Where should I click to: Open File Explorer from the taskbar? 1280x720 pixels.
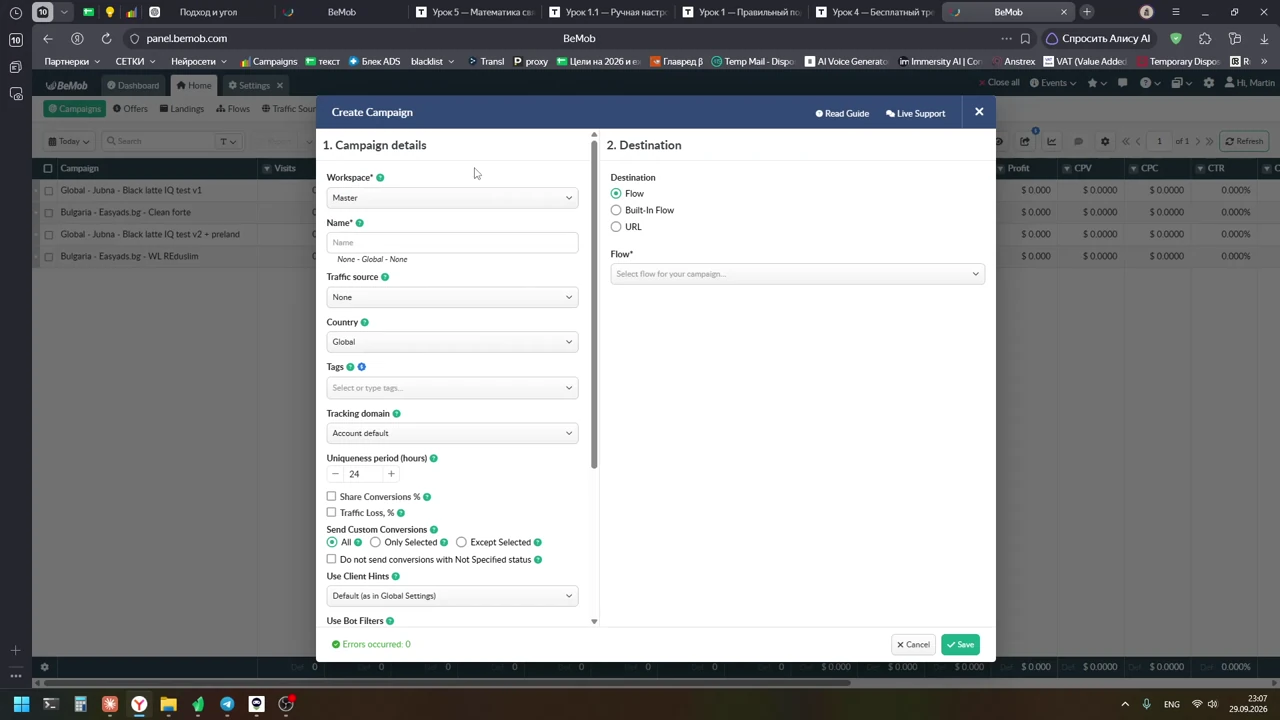168,704
